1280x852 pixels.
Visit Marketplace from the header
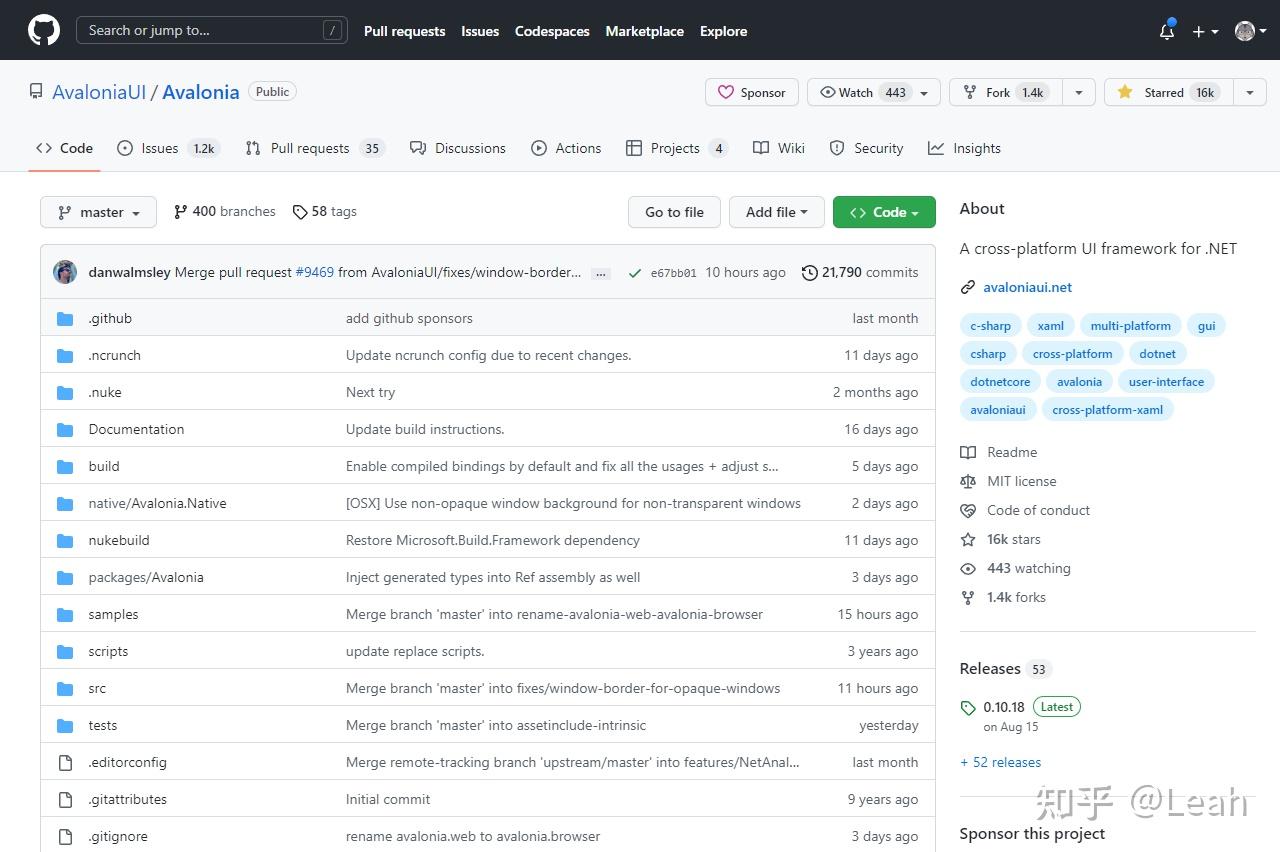645,31
